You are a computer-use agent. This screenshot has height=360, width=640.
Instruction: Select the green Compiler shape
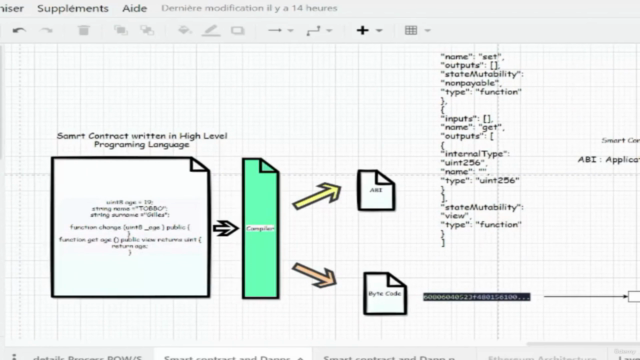tap(260, 229)
